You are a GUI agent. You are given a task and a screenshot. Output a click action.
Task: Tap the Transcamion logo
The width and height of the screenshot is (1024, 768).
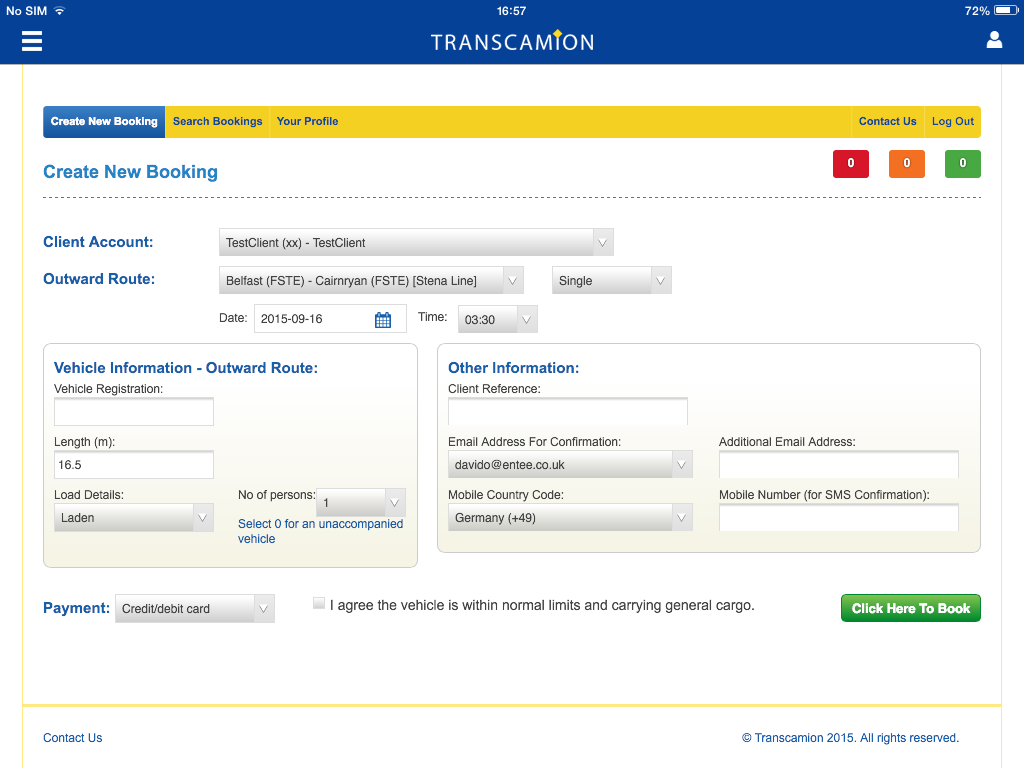click(x=513, y=41)
